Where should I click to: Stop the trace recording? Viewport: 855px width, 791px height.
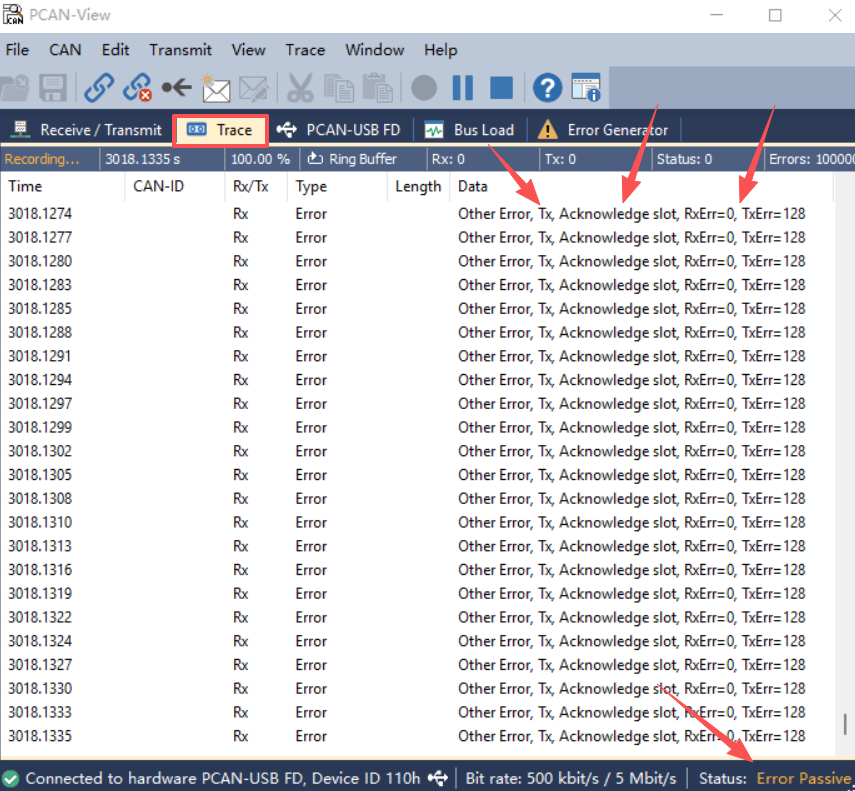click(x=501, y=88)
